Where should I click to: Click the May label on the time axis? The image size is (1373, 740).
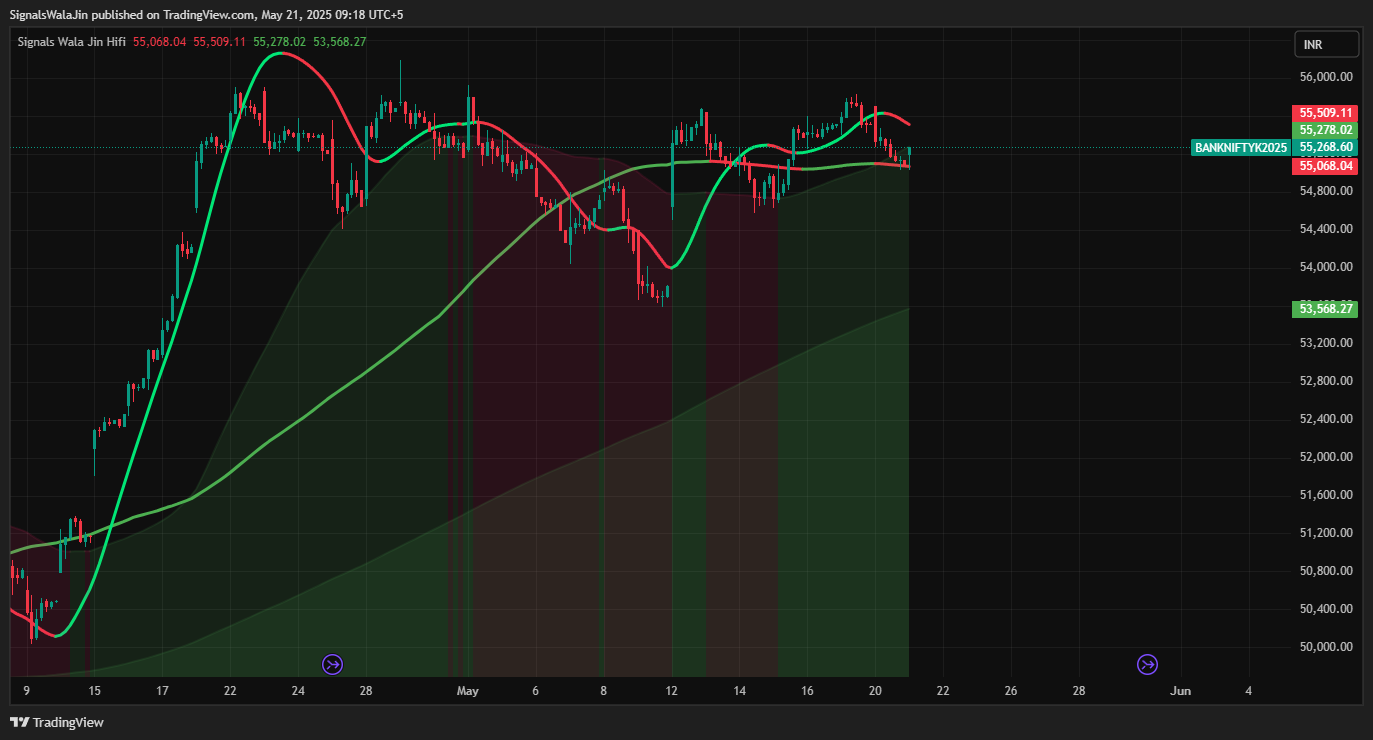(x=467, y=691)
